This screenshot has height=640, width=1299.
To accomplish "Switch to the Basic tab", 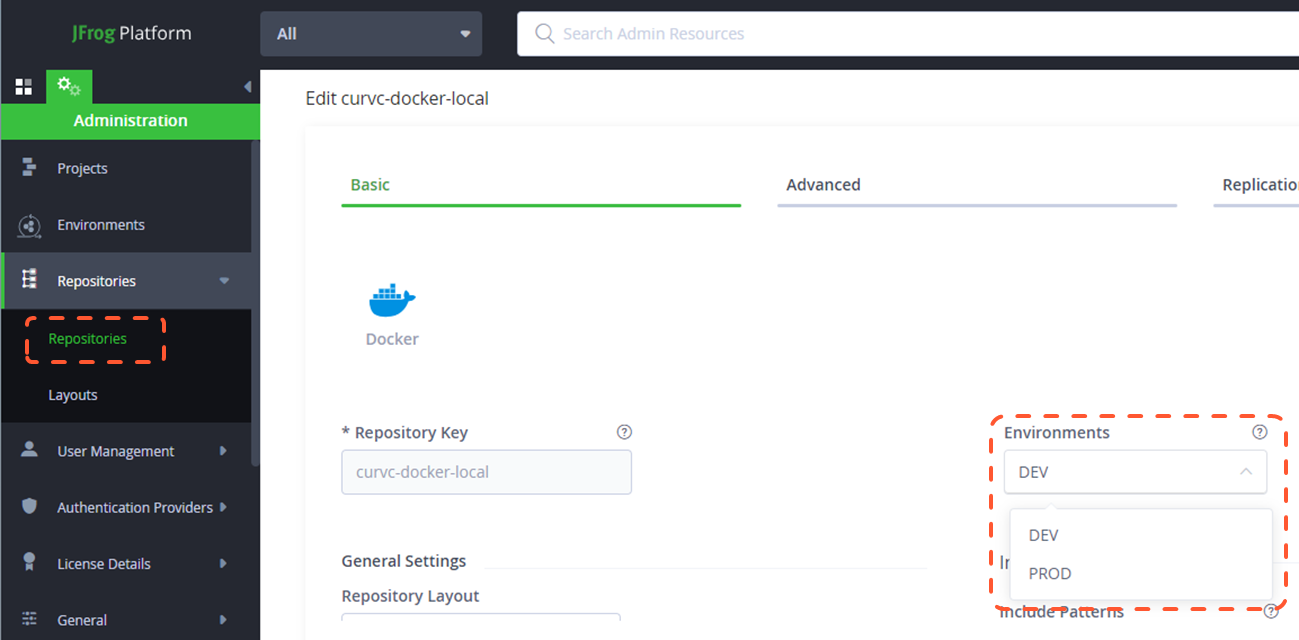I will point(541,185).
